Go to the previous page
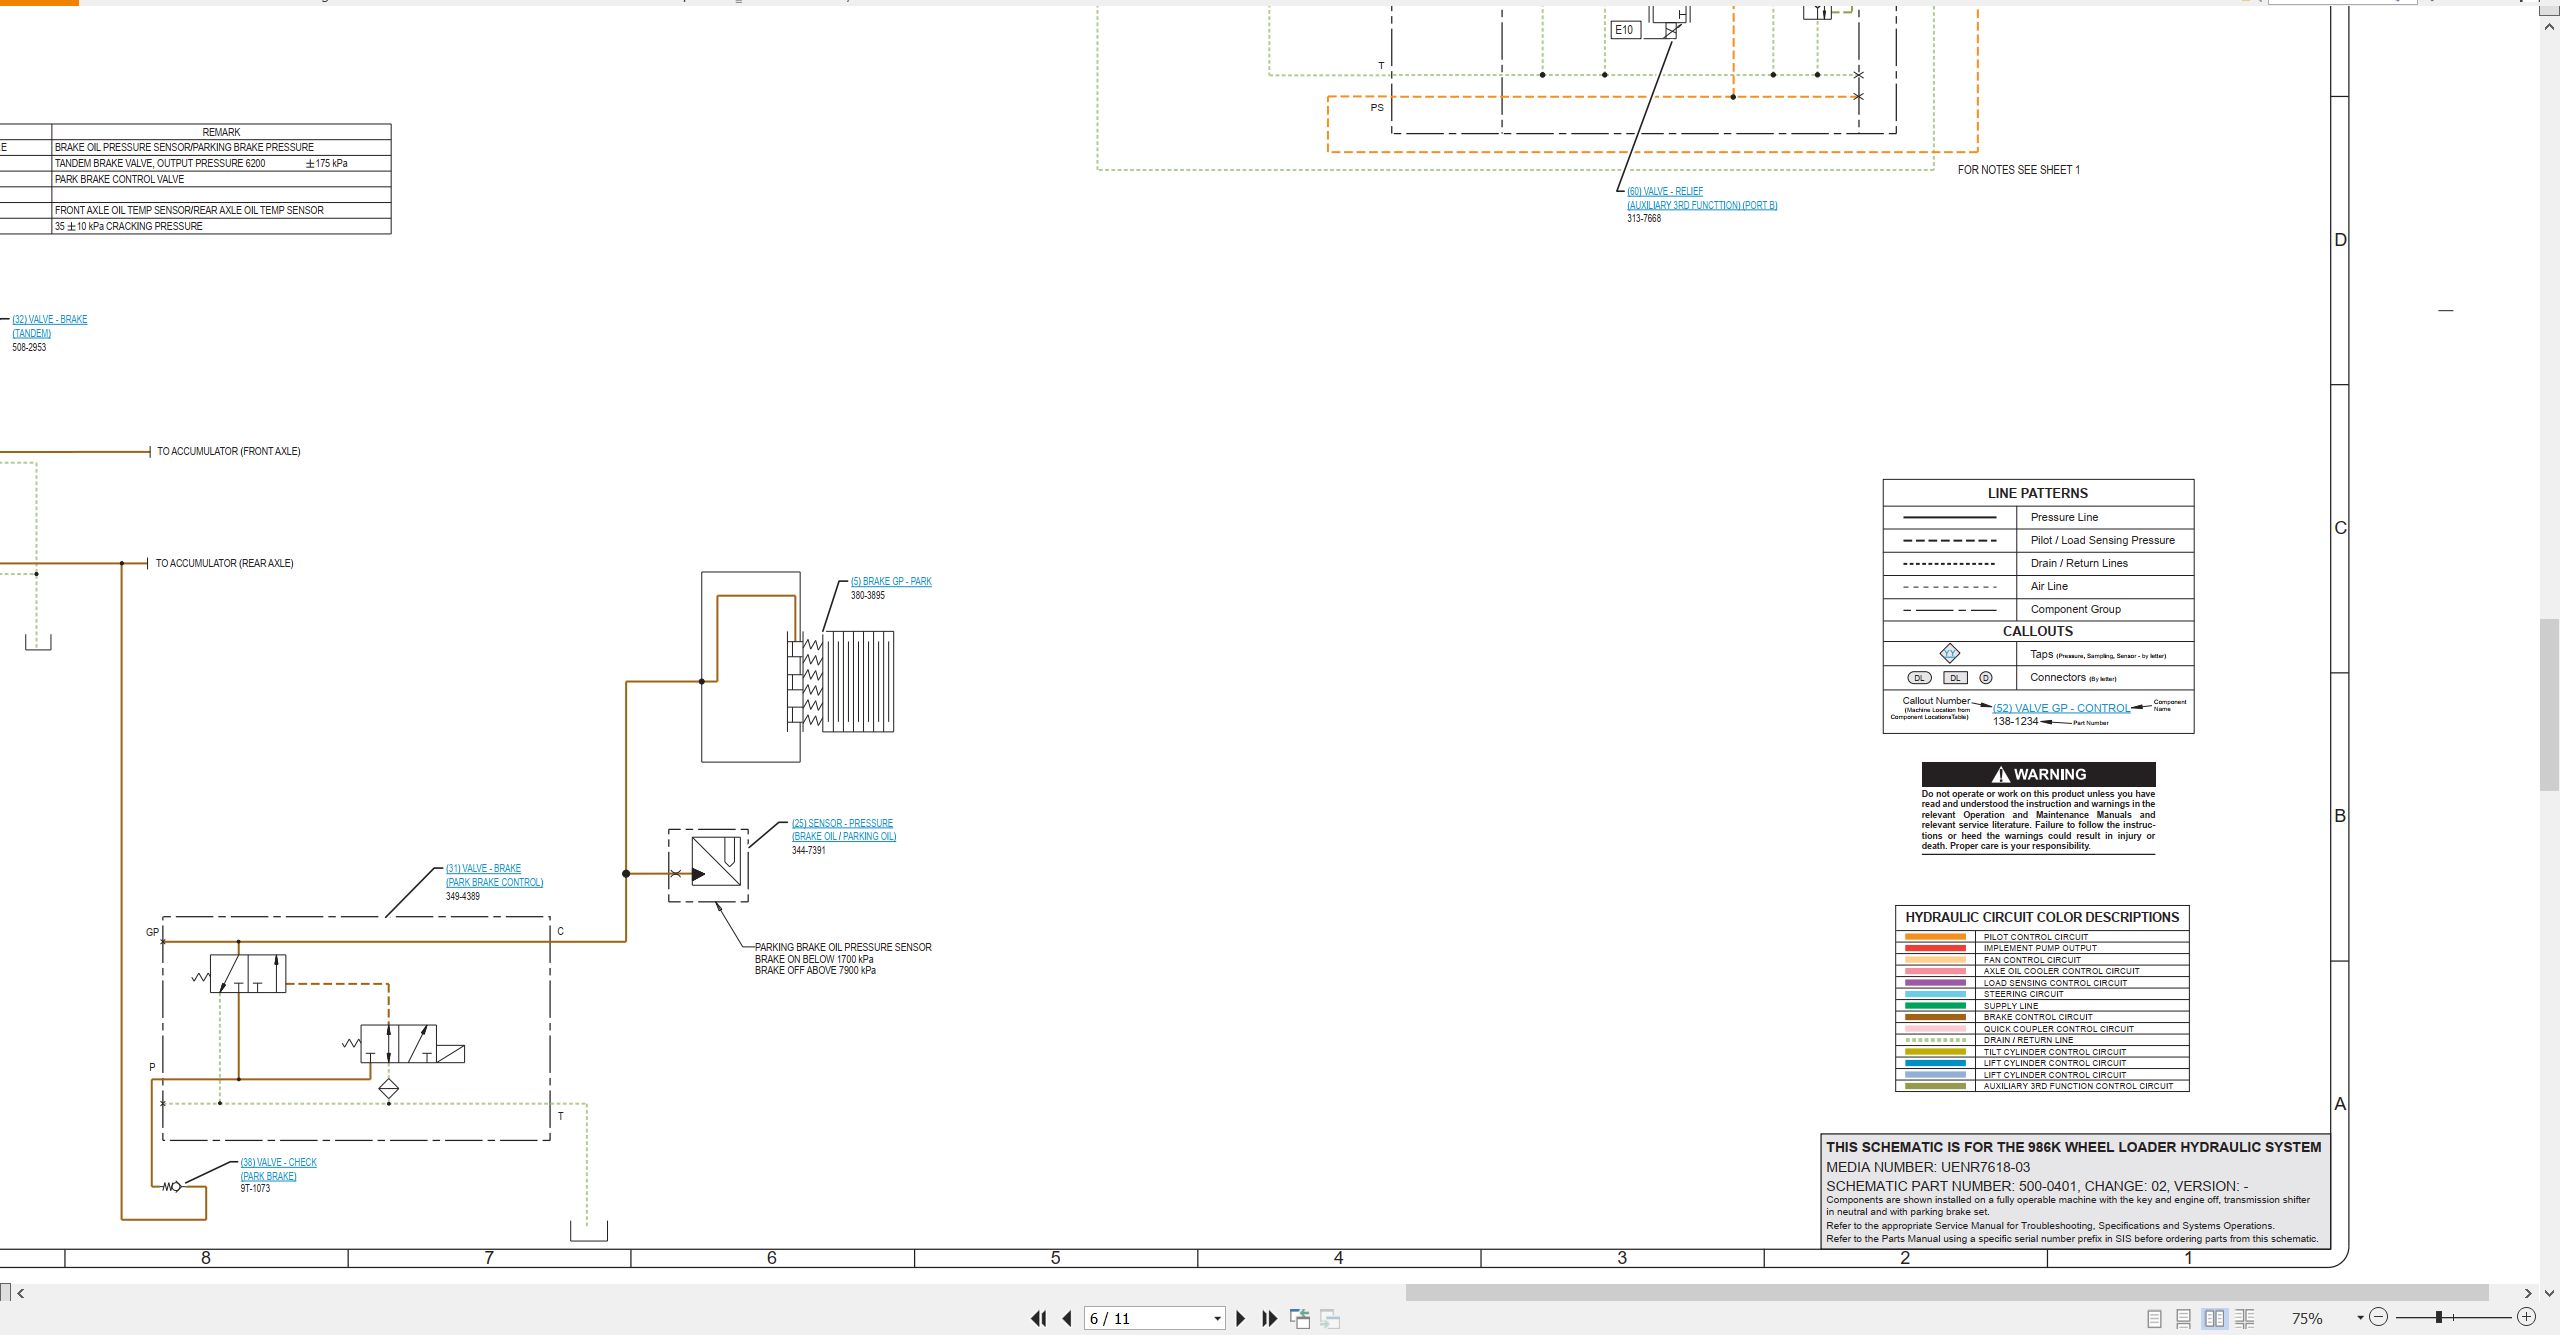This screenshot has width=2560, height=1335. click(x=1067, y=1319)
